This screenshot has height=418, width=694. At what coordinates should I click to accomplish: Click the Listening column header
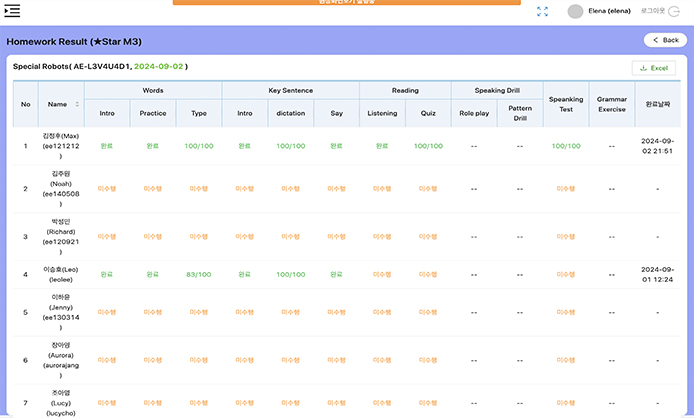pyautogui.click(x=381, y=114)
